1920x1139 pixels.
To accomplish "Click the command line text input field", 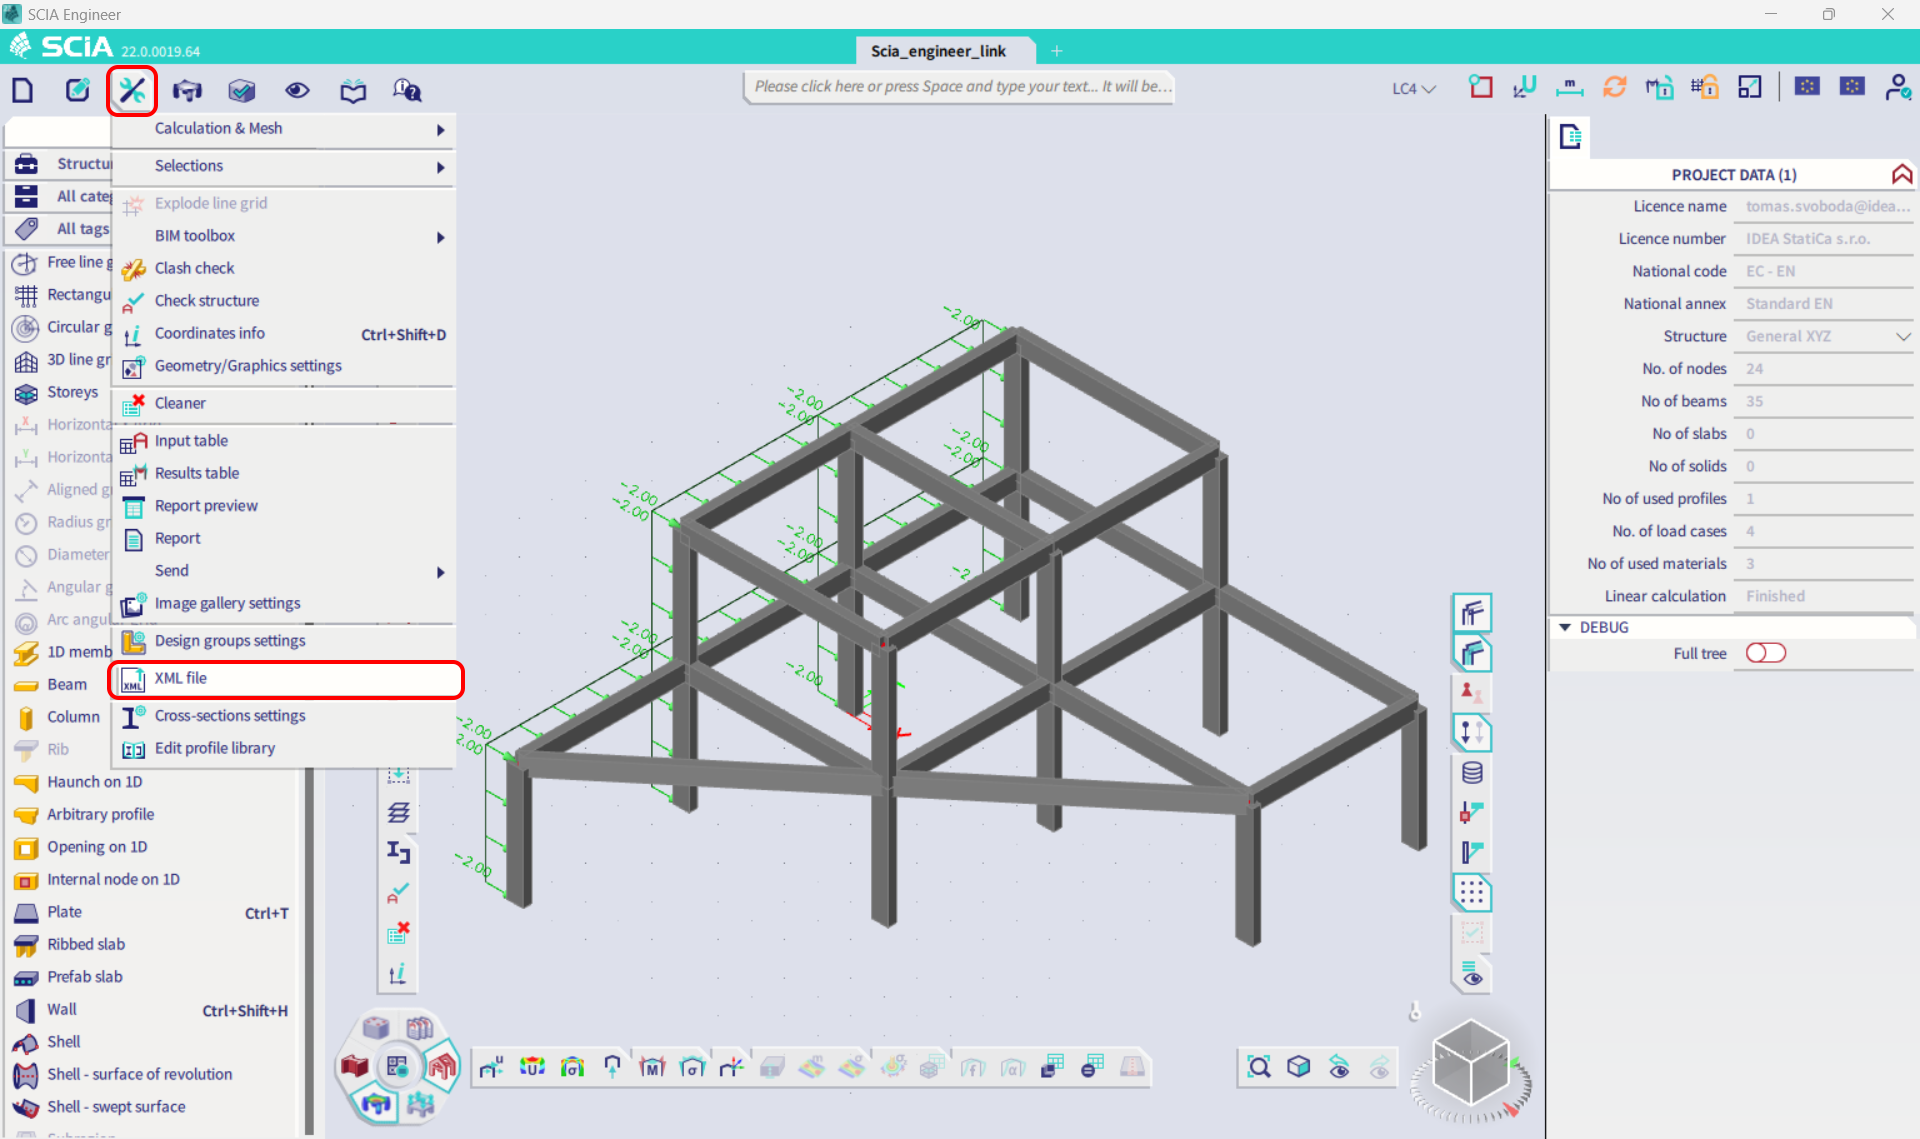I will (958, 87).
